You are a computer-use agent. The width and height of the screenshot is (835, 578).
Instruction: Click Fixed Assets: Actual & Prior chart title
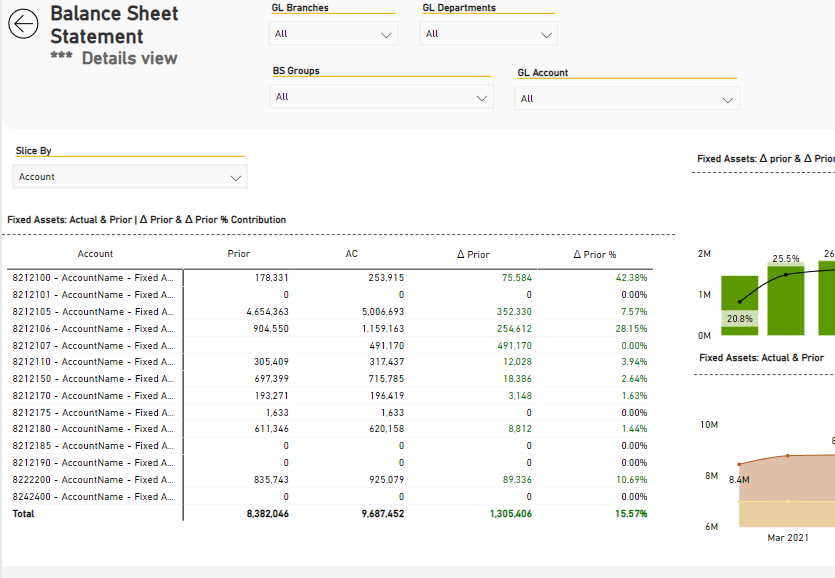(762, 358)
